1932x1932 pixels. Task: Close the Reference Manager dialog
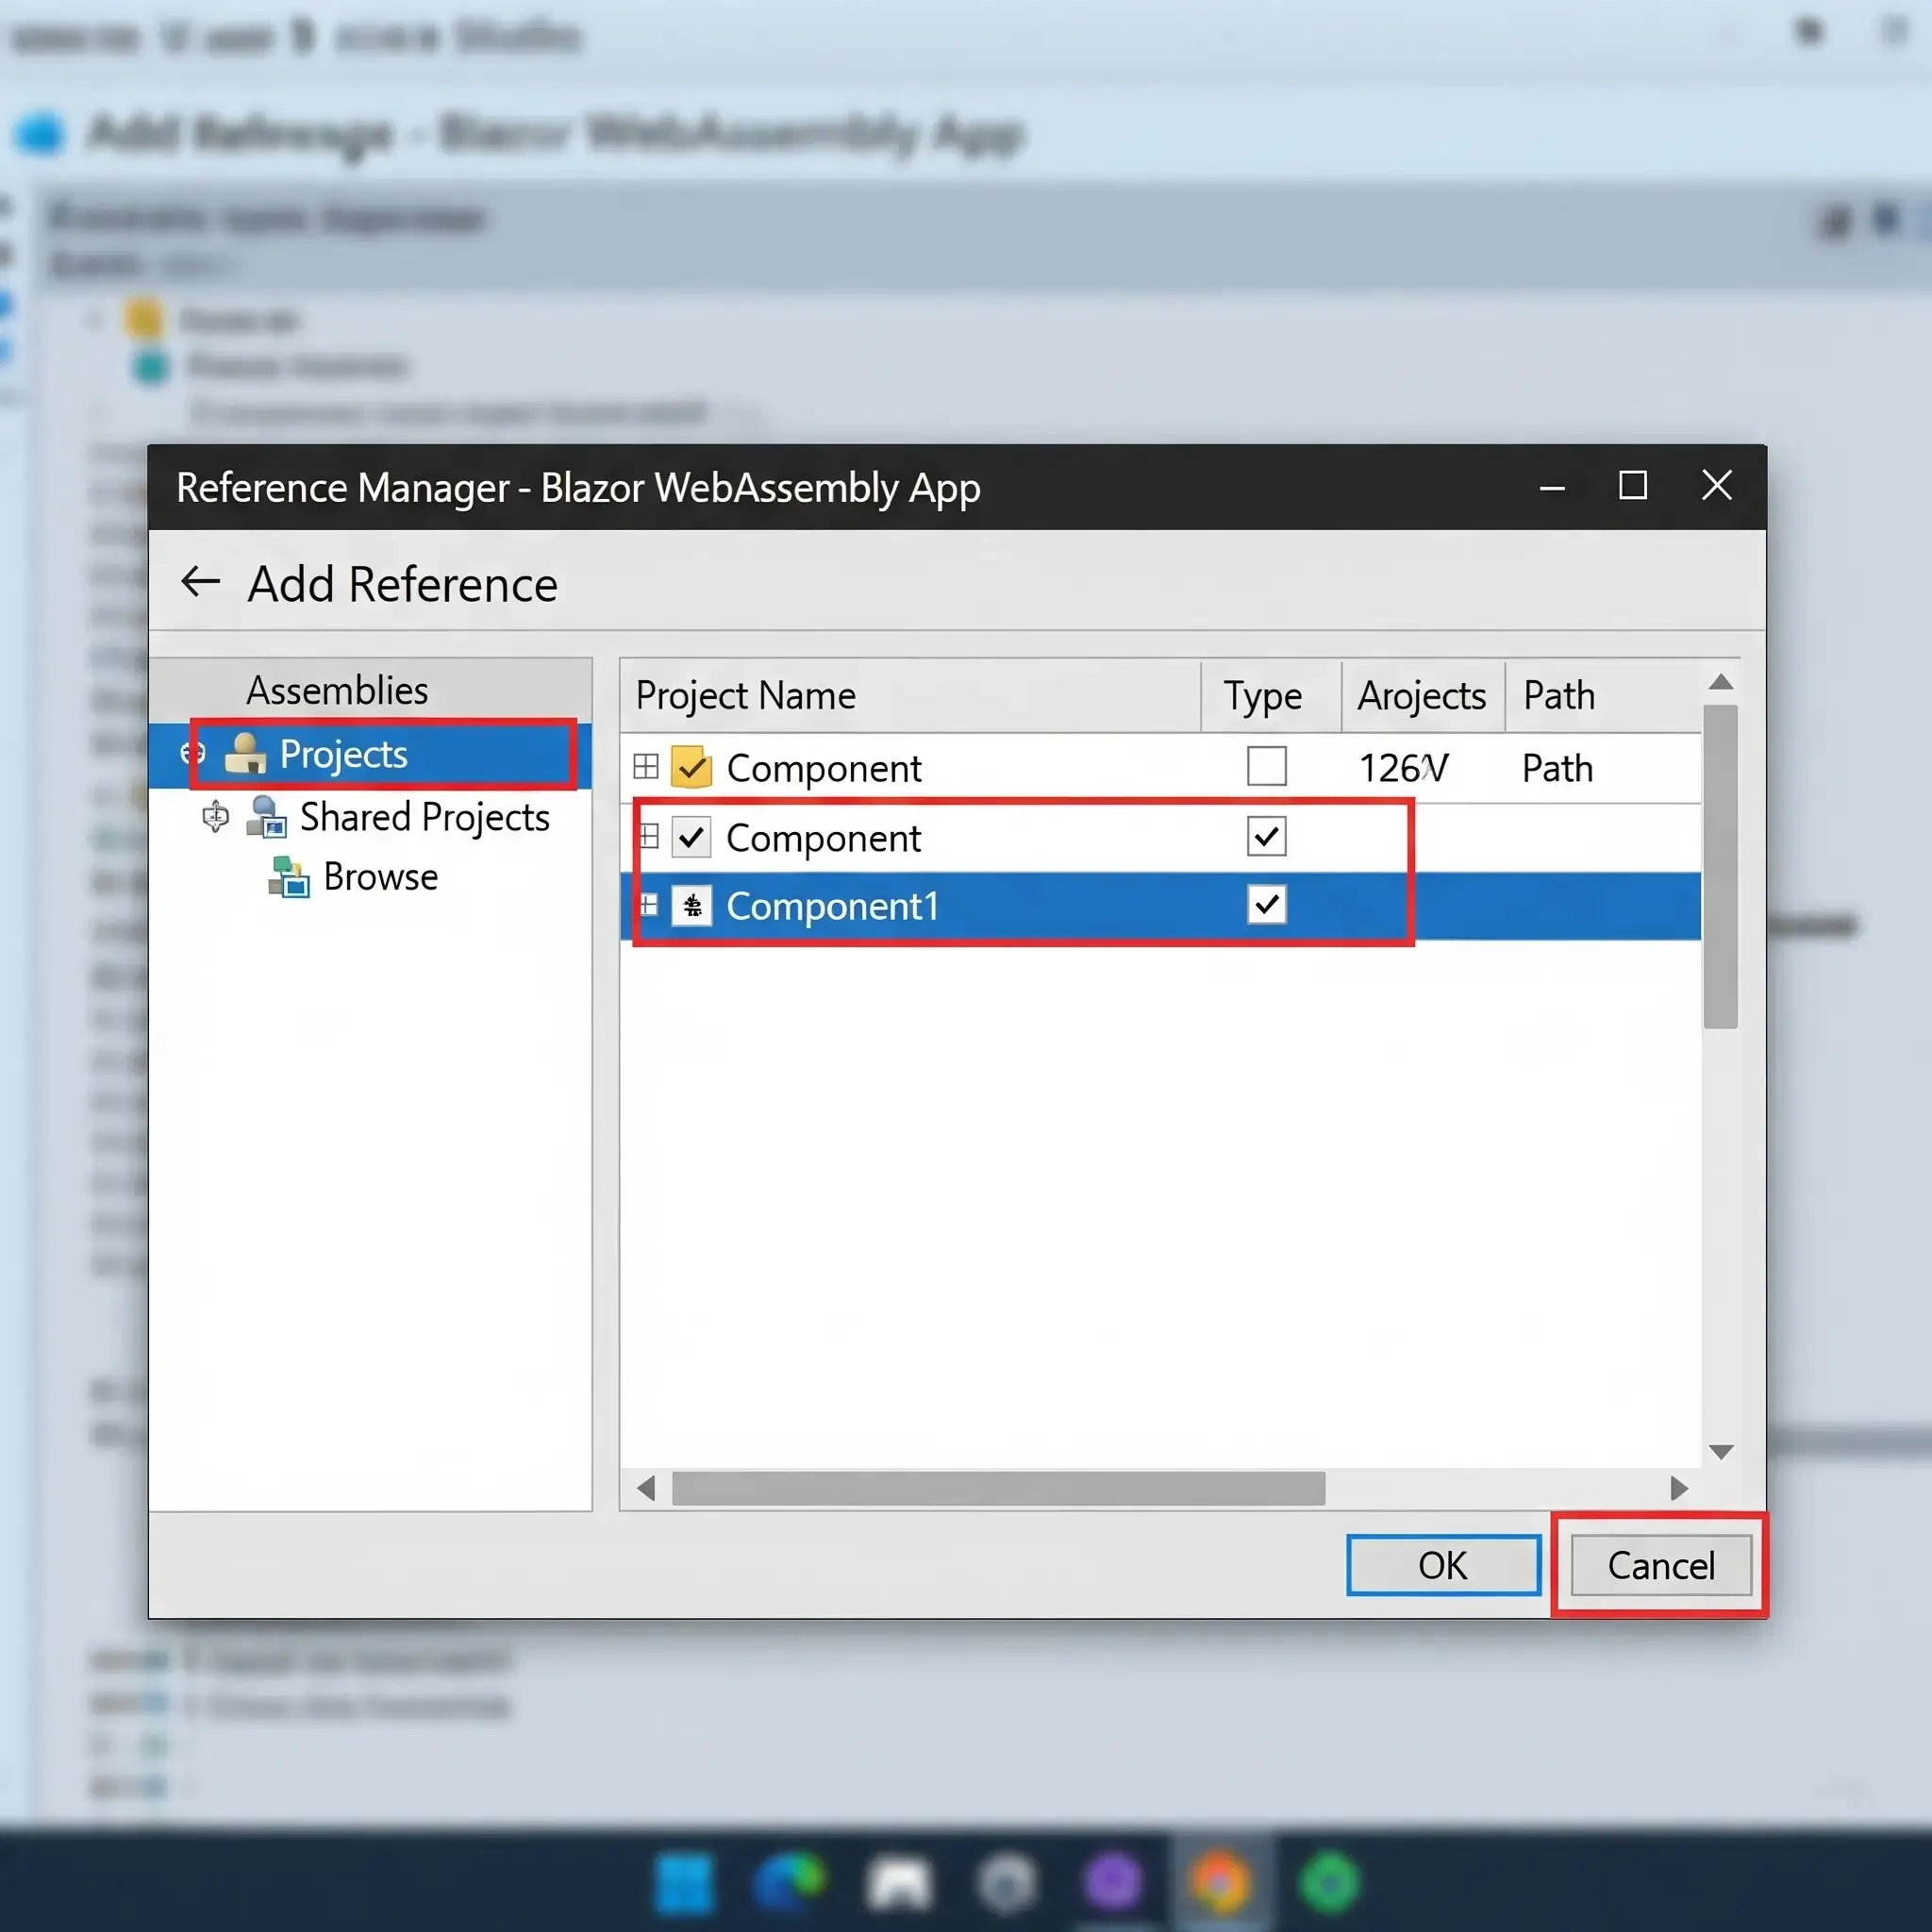tap(1717, 486)
